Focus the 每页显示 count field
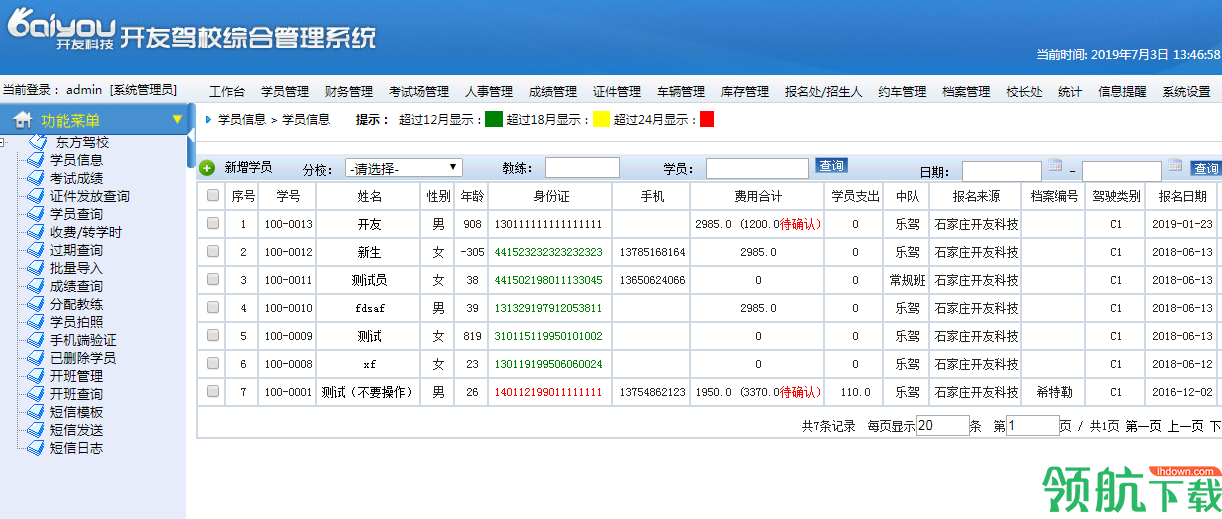This screenshot has height=519, width=1222. point(943,426)
